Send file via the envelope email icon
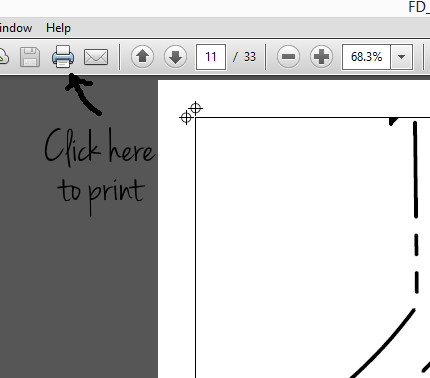430x378 pixels. pyautogui.click(x=96, y=57)
